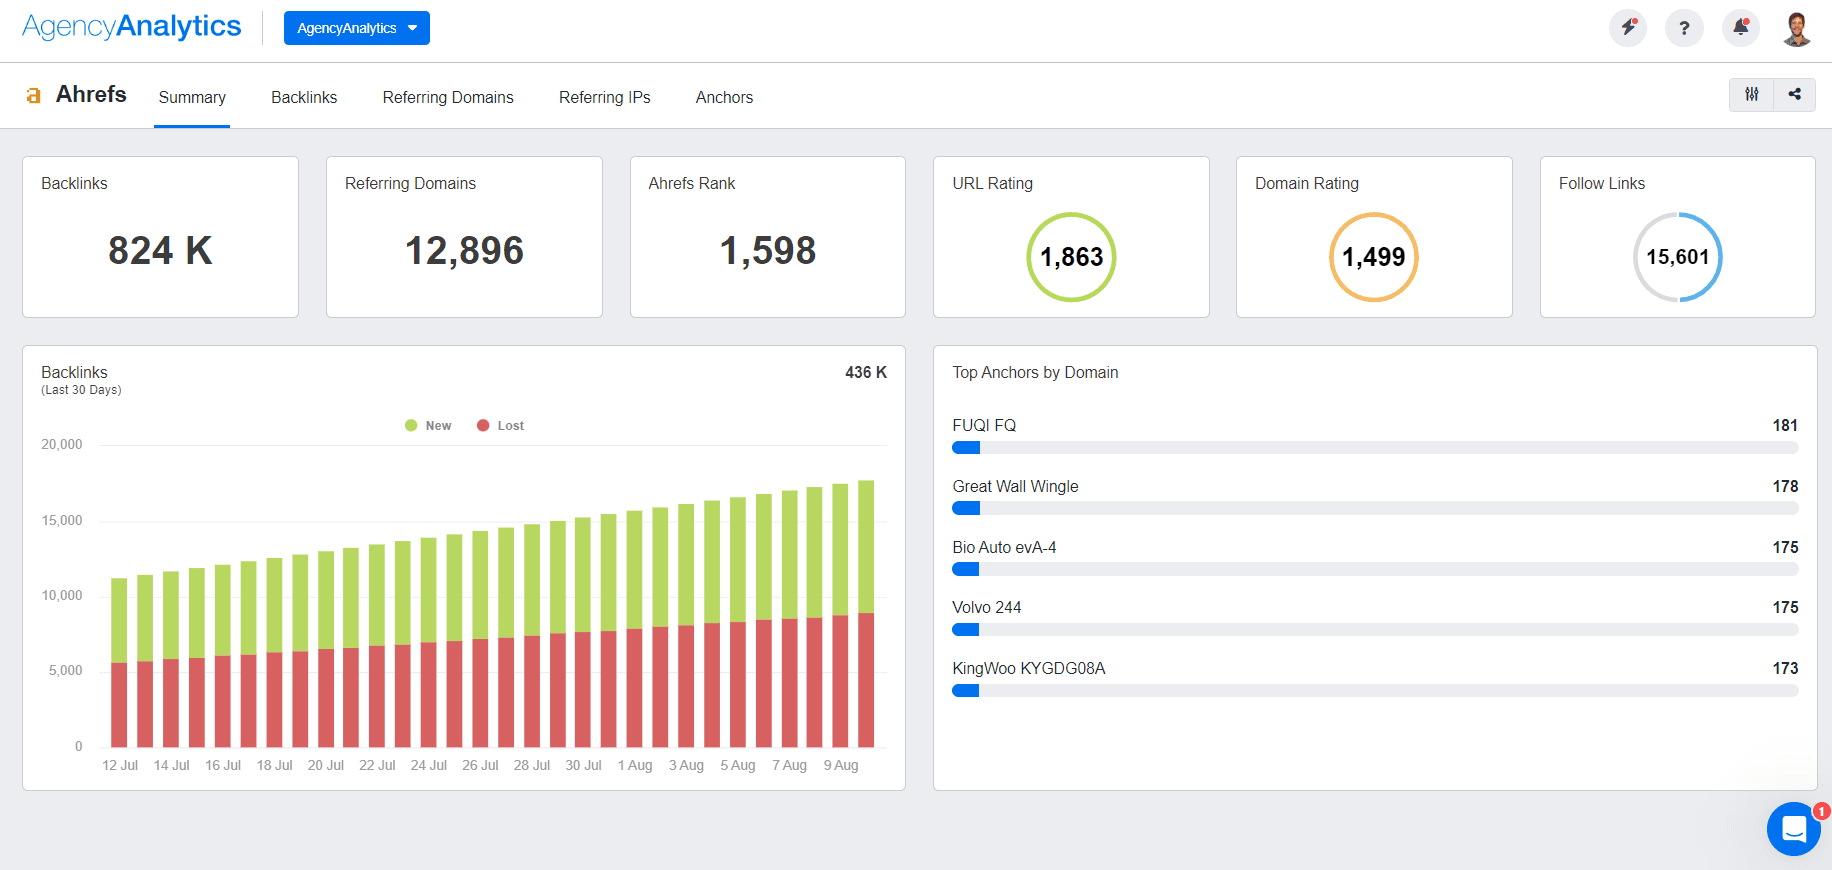The height and width of the screenshot is (870, 1832).
Task: Go to the Anchors tab
Action: point(724,97)
